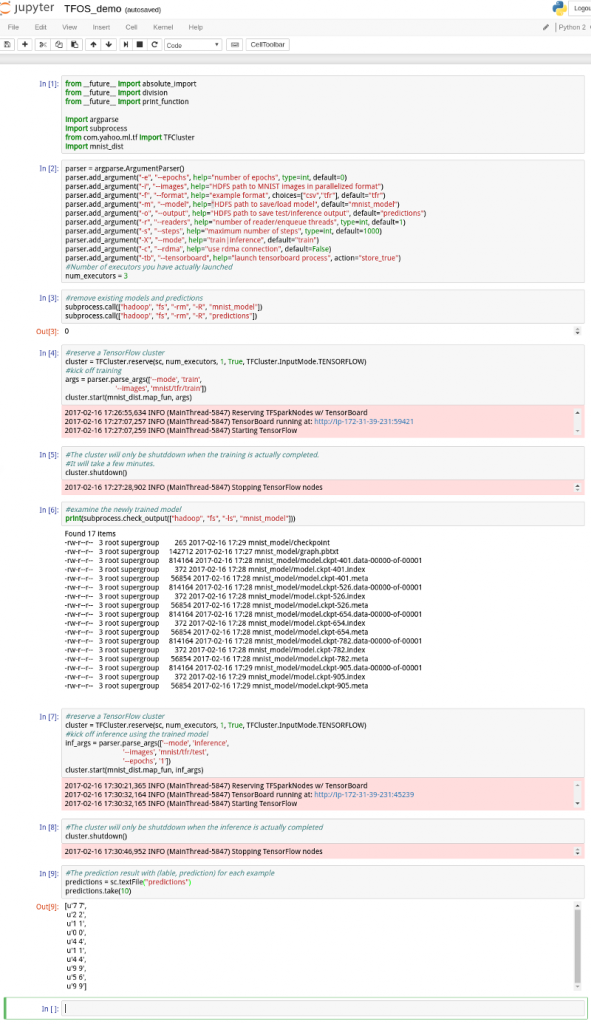The width and height of the screenshot is (591, 1024).
Task: Move the selected cell up with the arrow icon
Action: pyautogui.click(x=93, y=44)
